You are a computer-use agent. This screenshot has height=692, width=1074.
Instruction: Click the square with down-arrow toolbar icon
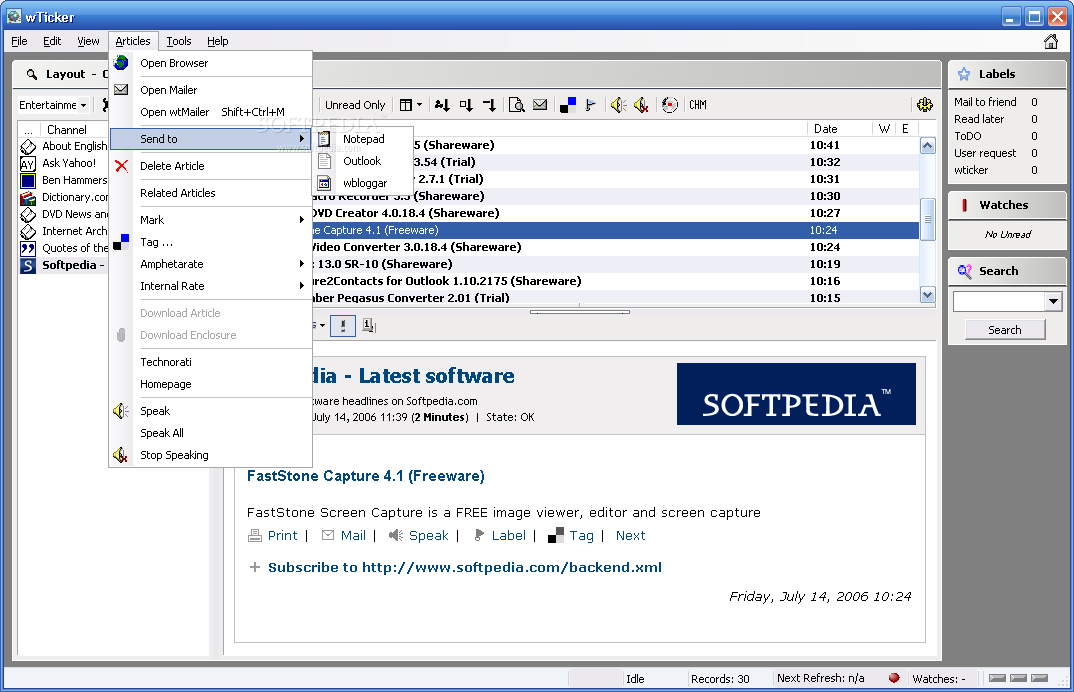[x=466, y=105]
